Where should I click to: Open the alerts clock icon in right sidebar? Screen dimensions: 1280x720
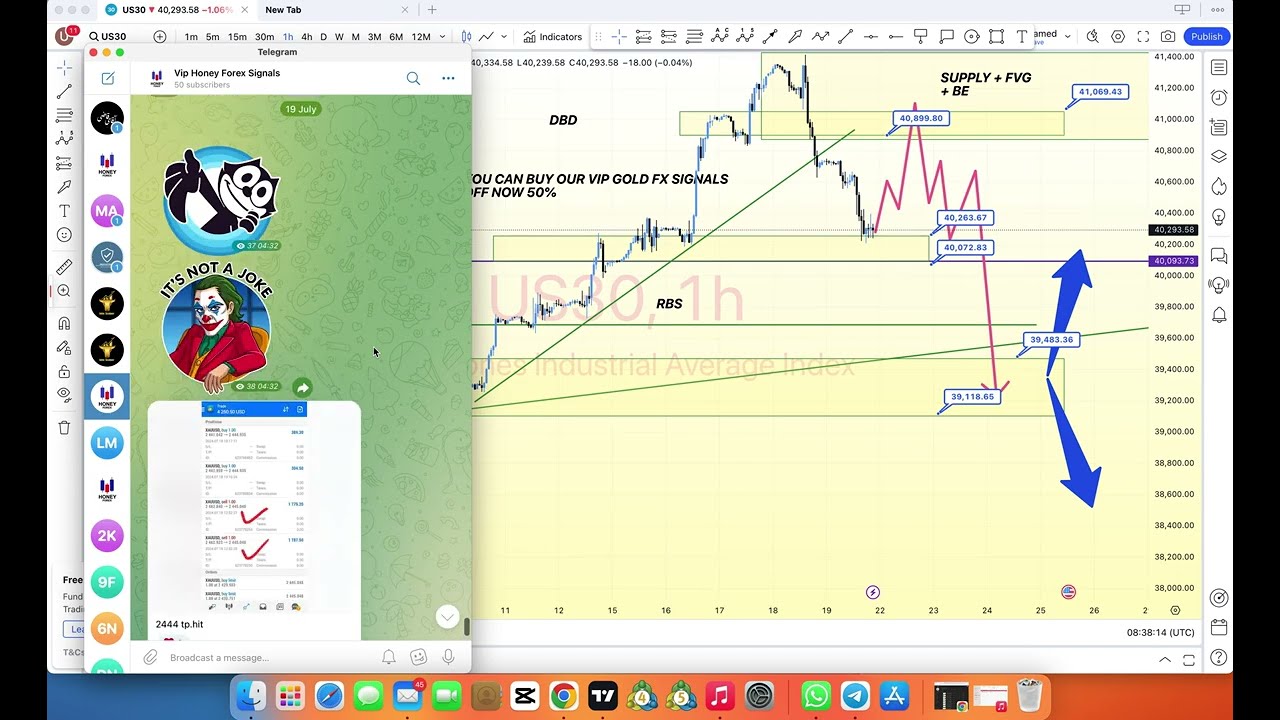1219,97
